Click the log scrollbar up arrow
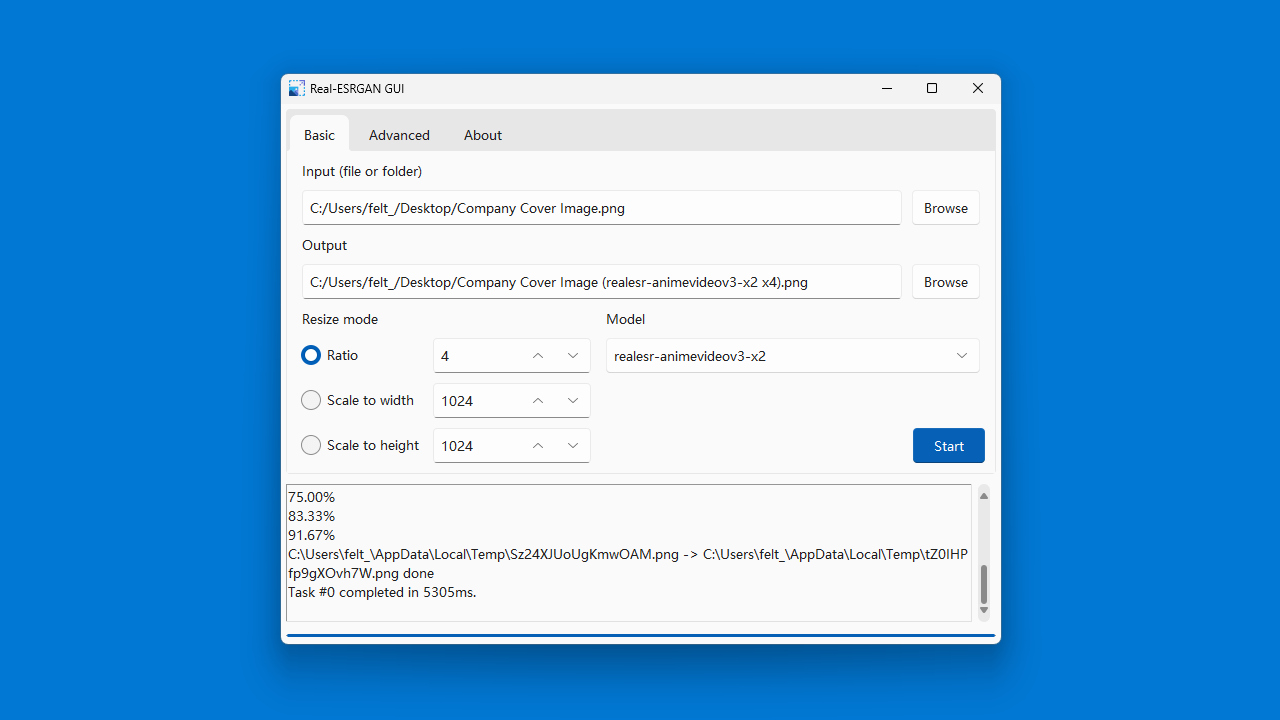This screenshot has height=720, width=1280. pyautogui.click(x=984, y=496)
